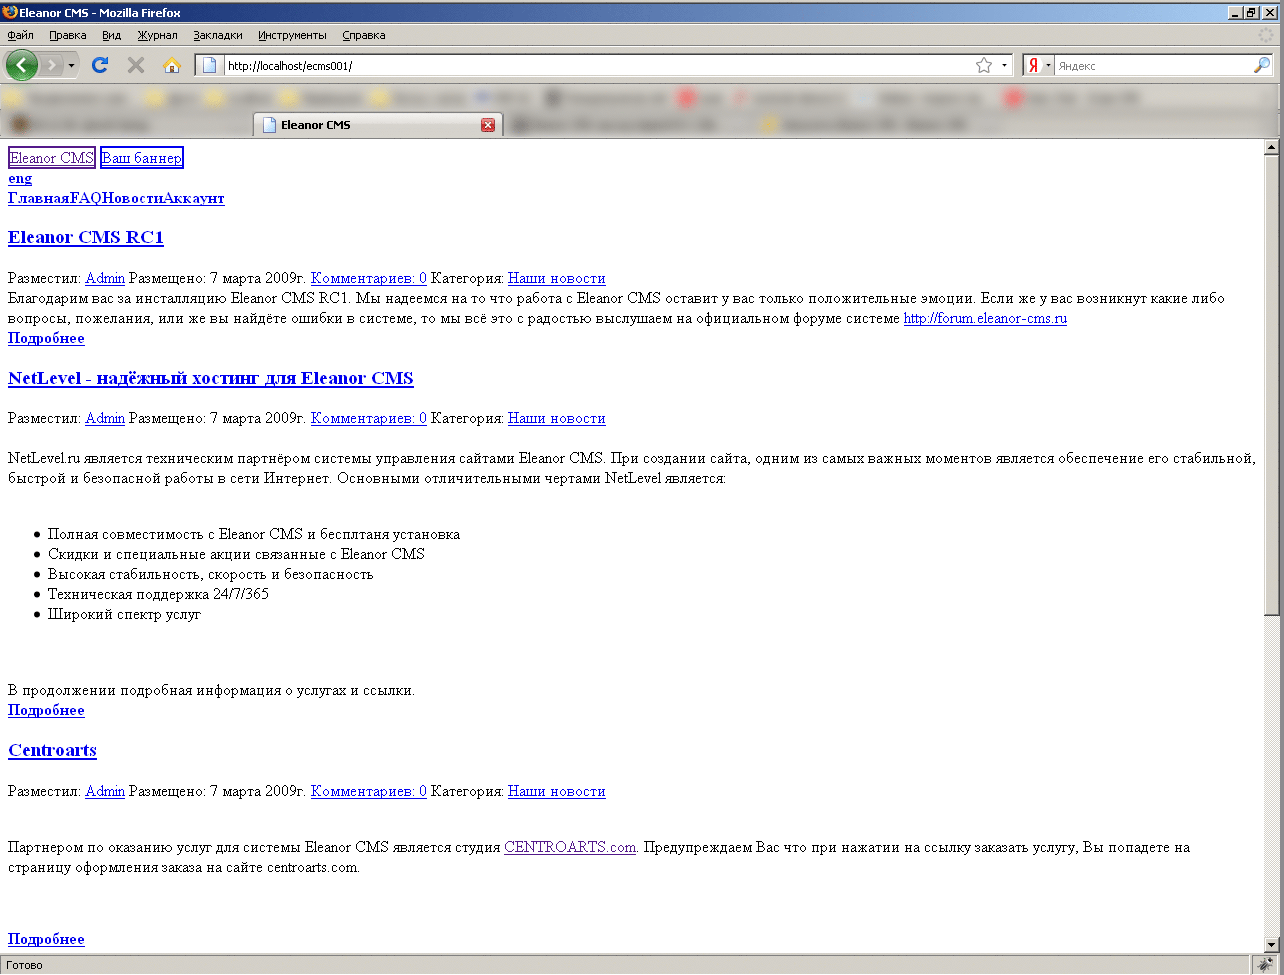Visit the CENTROARTS.com link

[x=570, y=847]
